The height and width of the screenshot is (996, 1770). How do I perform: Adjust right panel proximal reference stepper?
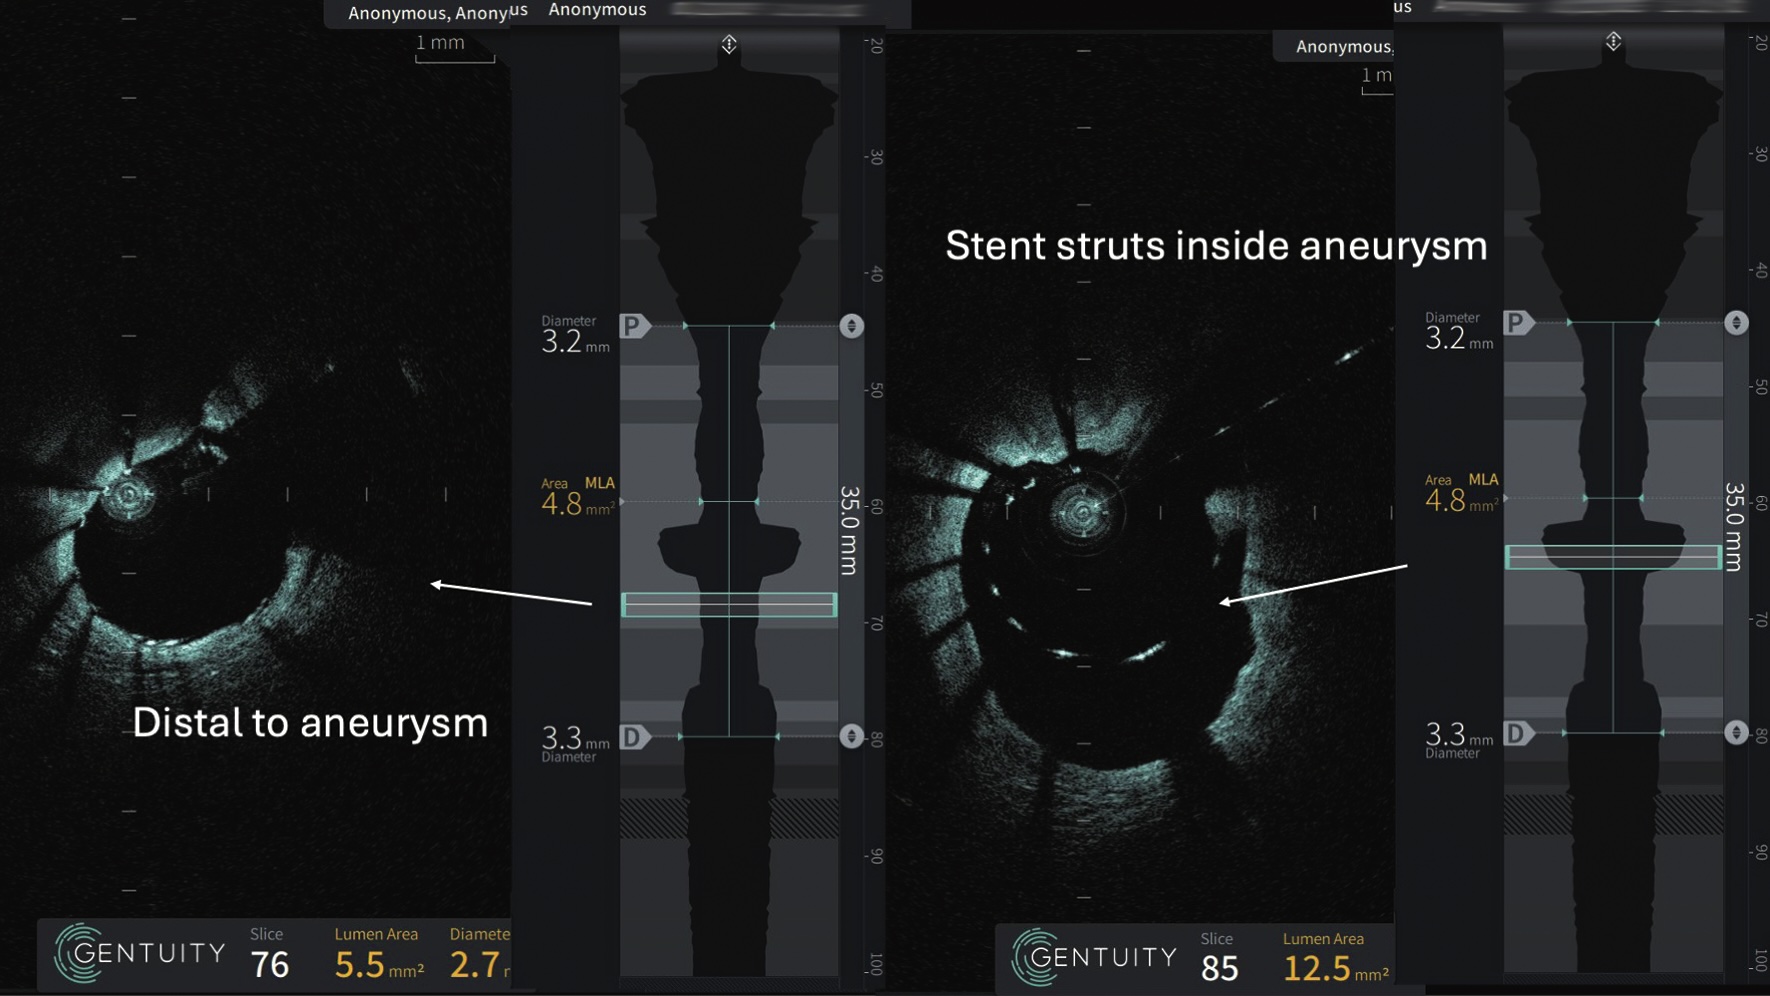(1736, 323)
